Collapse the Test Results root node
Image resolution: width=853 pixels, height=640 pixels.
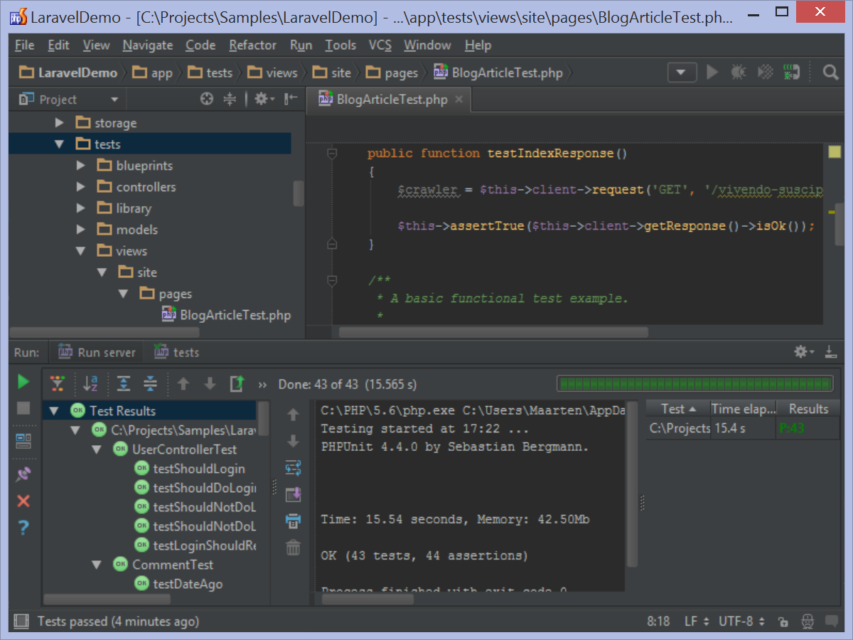pyautogui.click(x=53, y=411)
